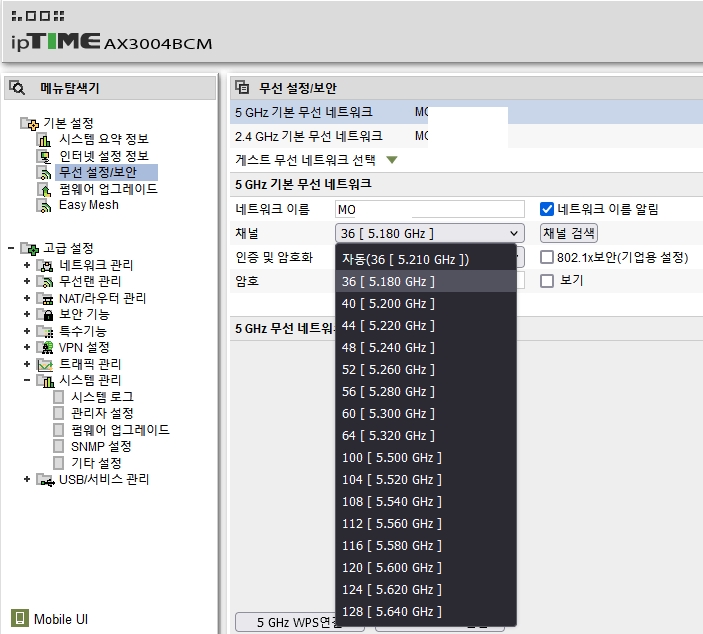Select channel 36 [ 5.180 GHz ] option

(426, 282)
